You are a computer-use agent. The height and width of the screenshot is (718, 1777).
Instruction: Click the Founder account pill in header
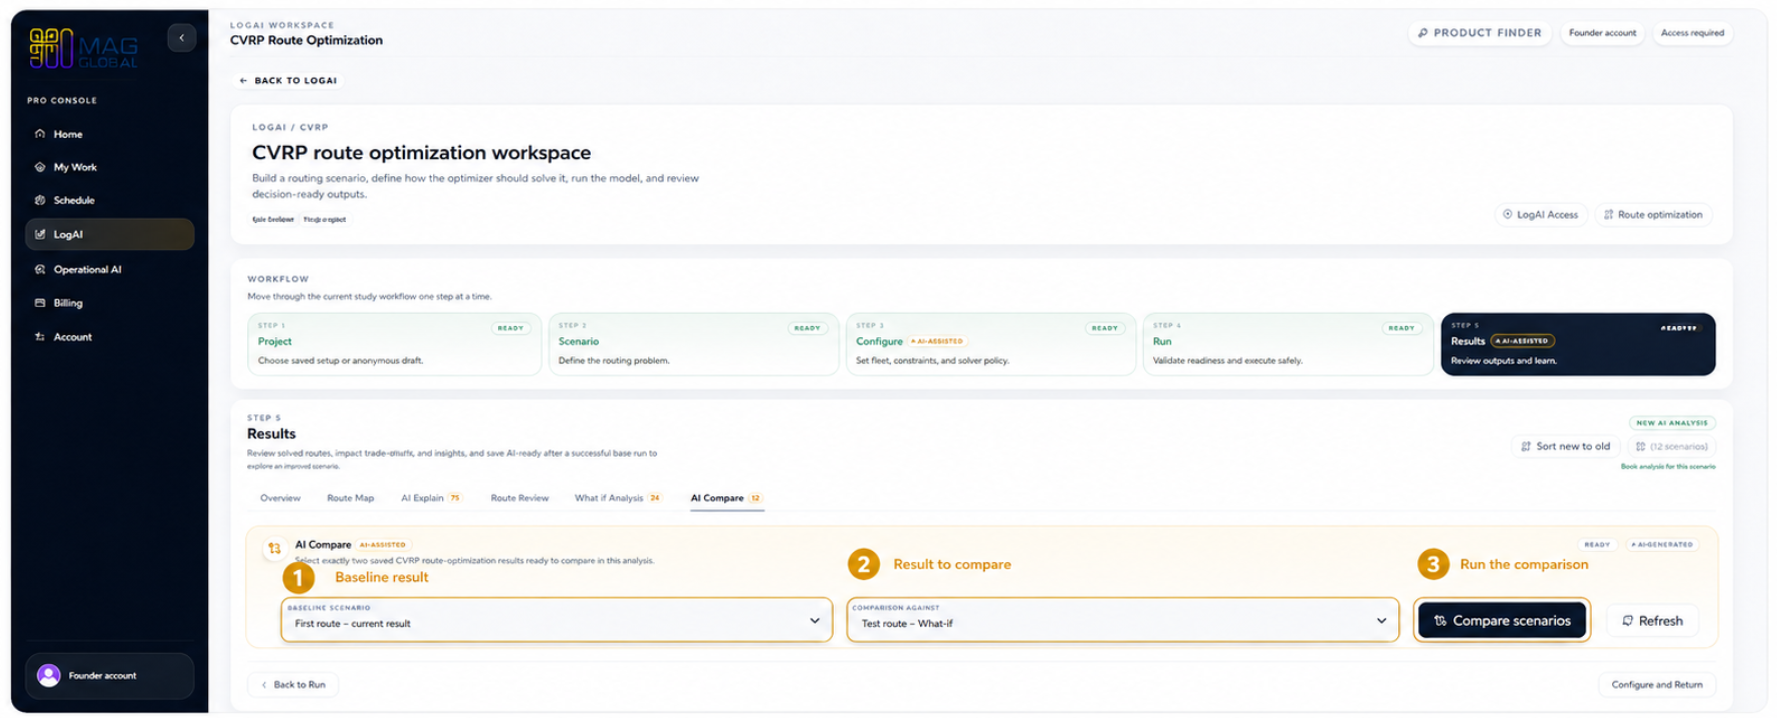1602,33
